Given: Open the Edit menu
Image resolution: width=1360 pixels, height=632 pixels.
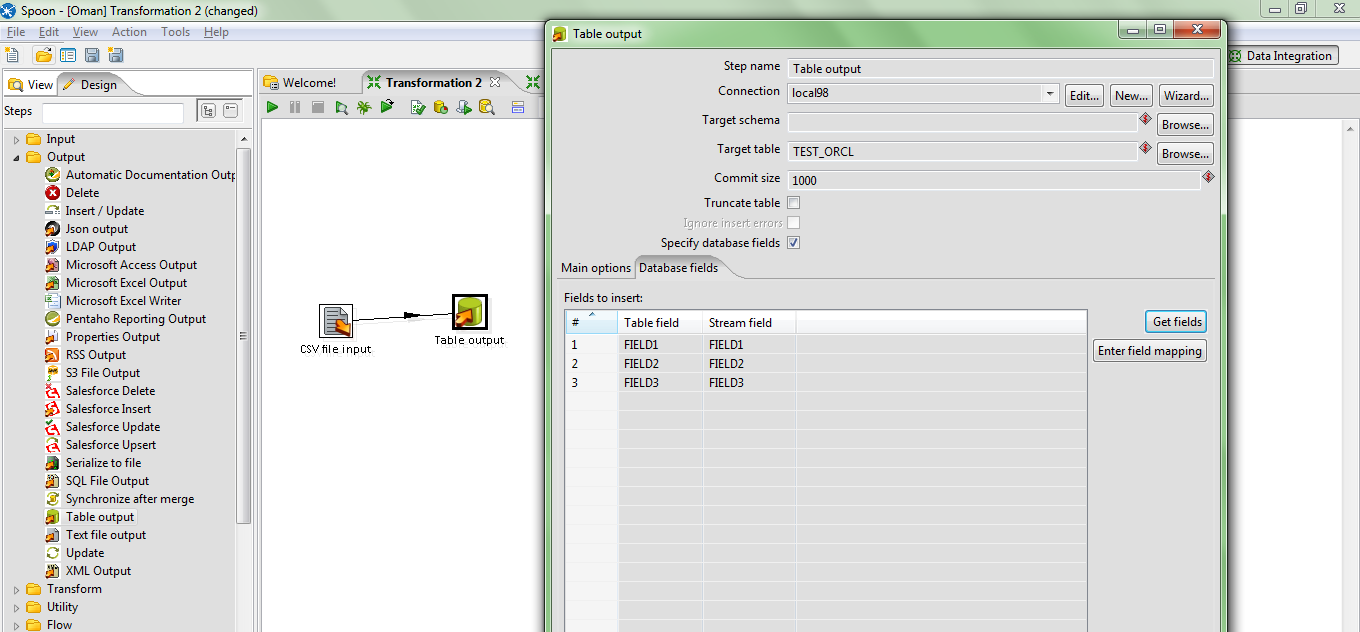Looking at the screenshot, I should 49,32.
